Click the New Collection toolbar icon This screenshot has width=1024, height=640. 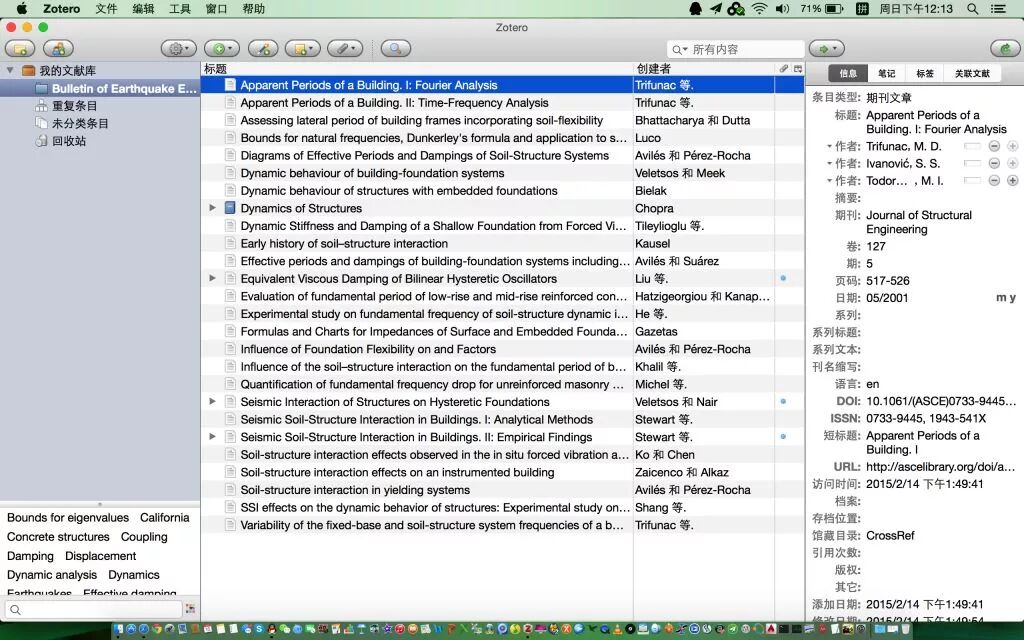[20, 48]
